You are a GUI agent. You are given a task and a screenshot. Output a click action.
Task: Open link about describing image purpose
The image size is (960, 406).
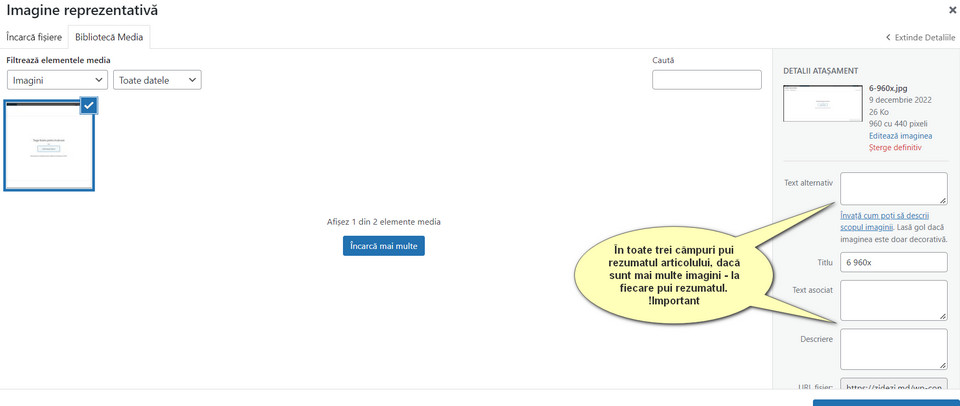pyautogui.click(x=885, y=221)
